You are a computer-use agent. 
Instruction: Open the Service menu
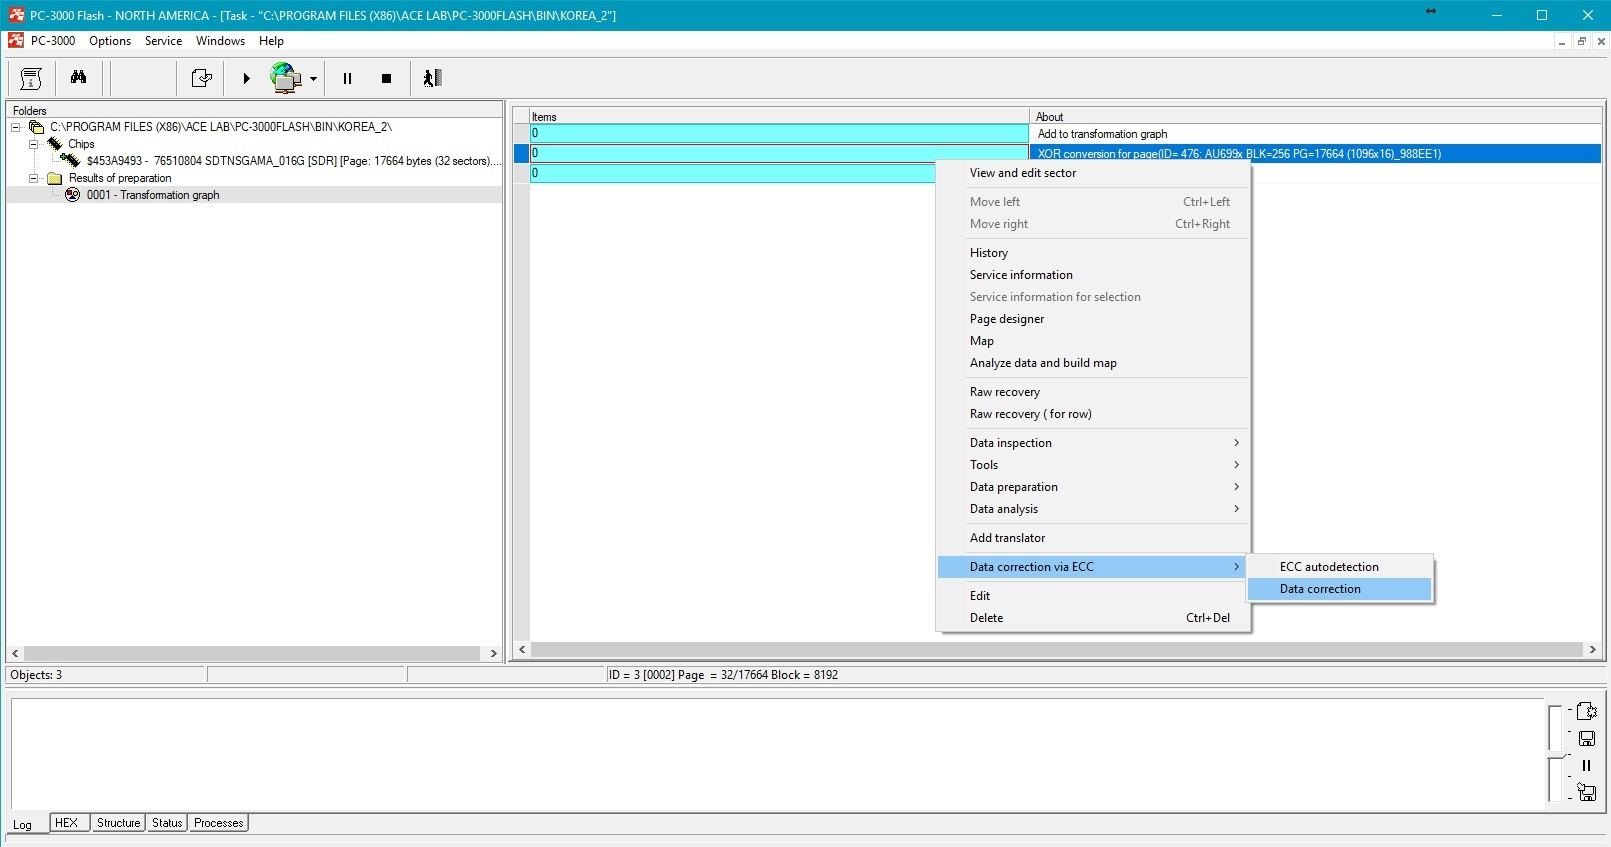[x=163, y=41]
